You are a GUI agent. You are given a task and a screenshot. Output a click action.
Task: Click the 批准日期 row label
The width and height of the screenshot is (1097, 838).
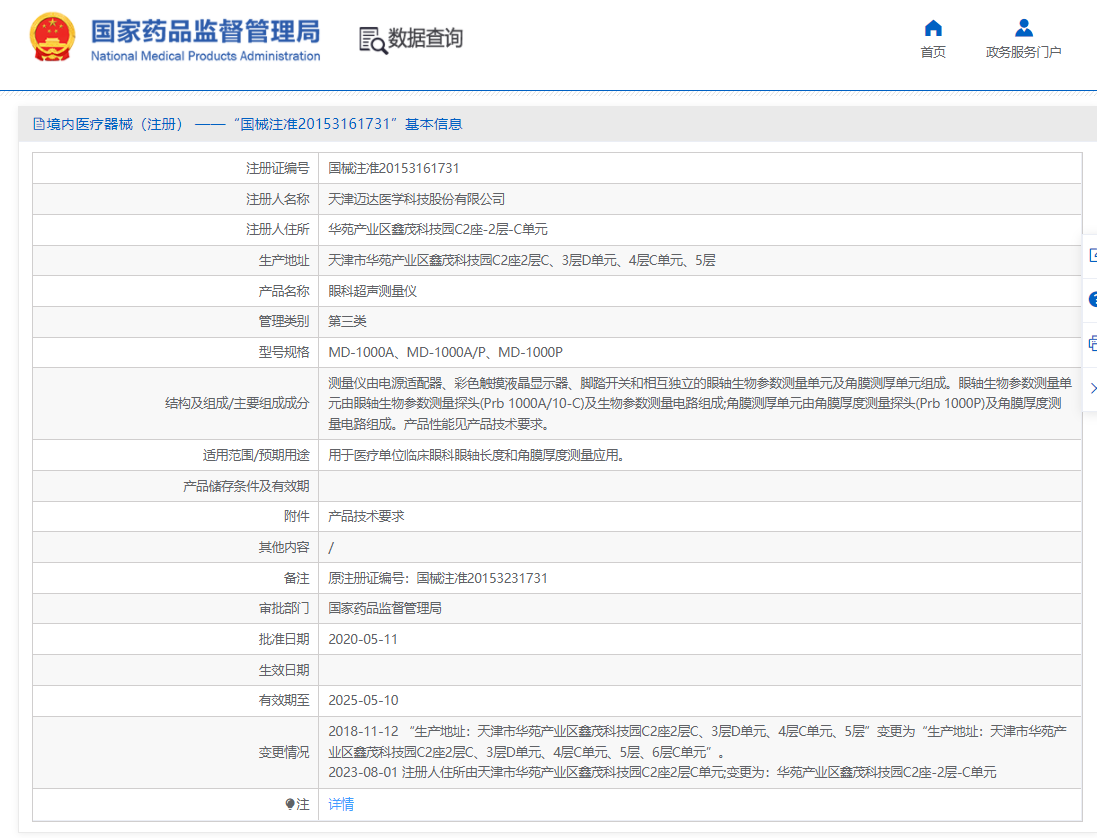pyautogui.click(x=283, y=639)
